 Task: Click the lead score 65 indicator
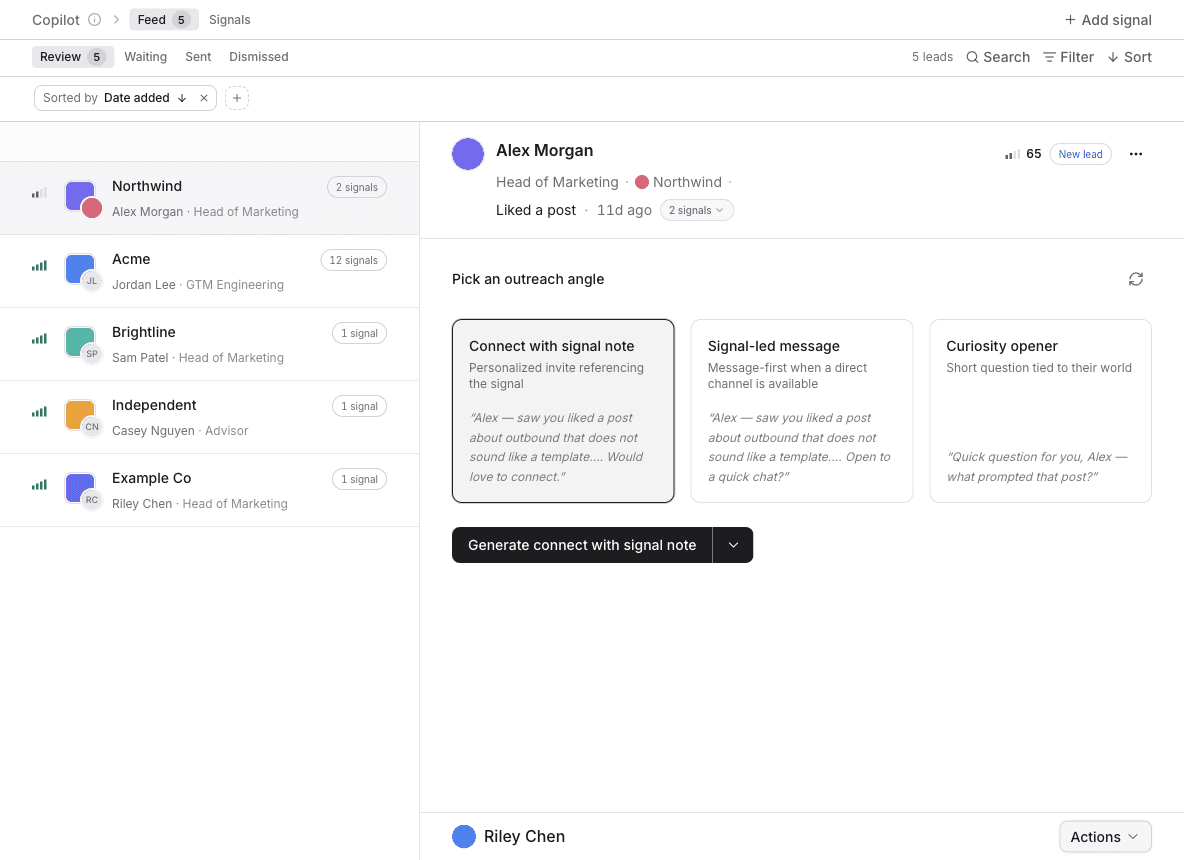coord(1023,154)
